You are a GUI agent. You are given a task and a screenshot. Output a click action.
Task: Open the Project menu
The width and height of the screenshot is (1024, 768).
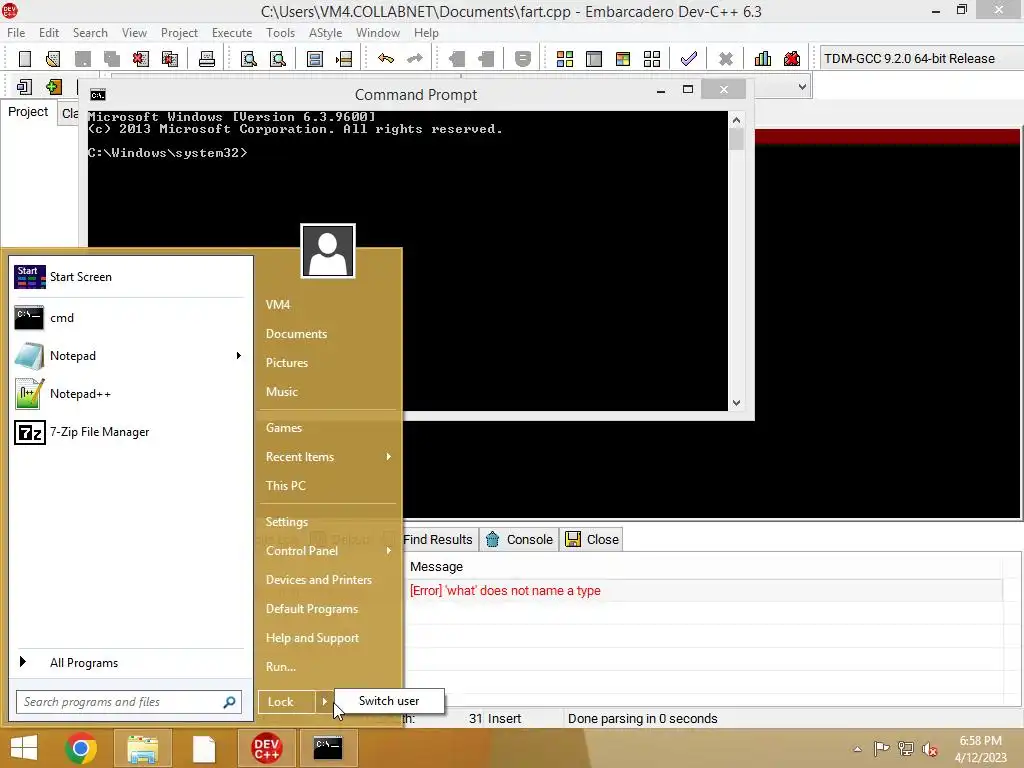tap(179, 33)
